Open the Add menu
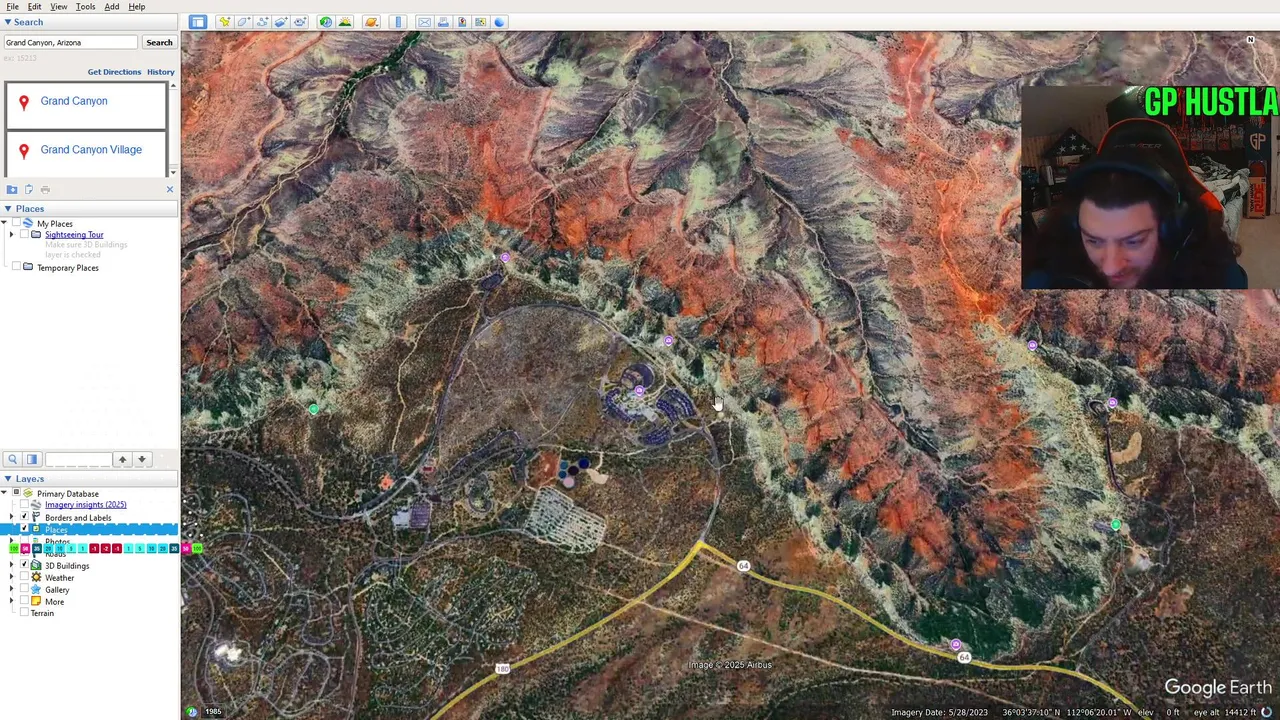 [x=112, y=7]
